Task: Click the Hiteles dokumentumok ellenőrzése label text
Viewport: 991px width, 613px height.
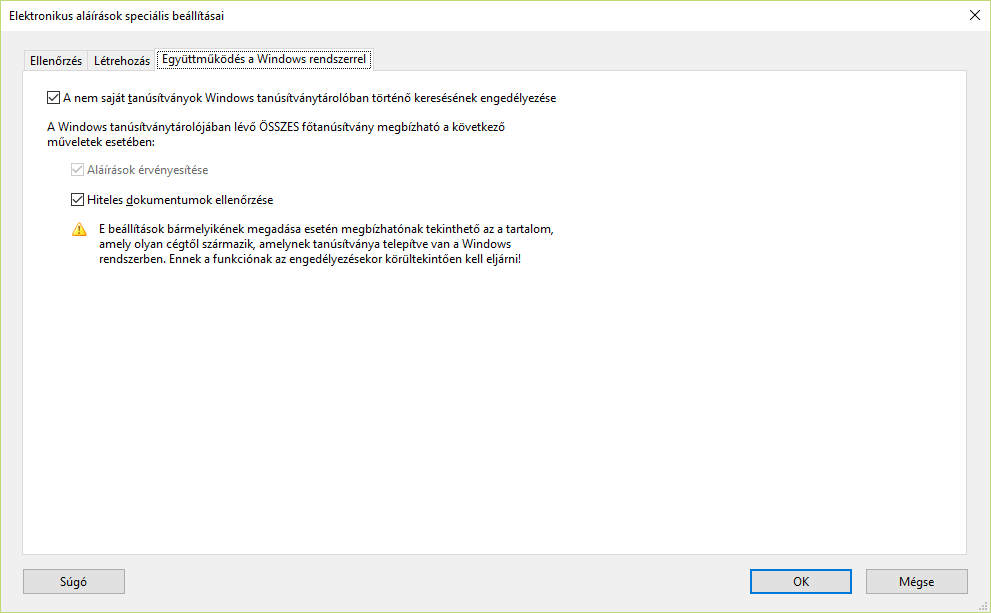Action: (x=180, y=200)
